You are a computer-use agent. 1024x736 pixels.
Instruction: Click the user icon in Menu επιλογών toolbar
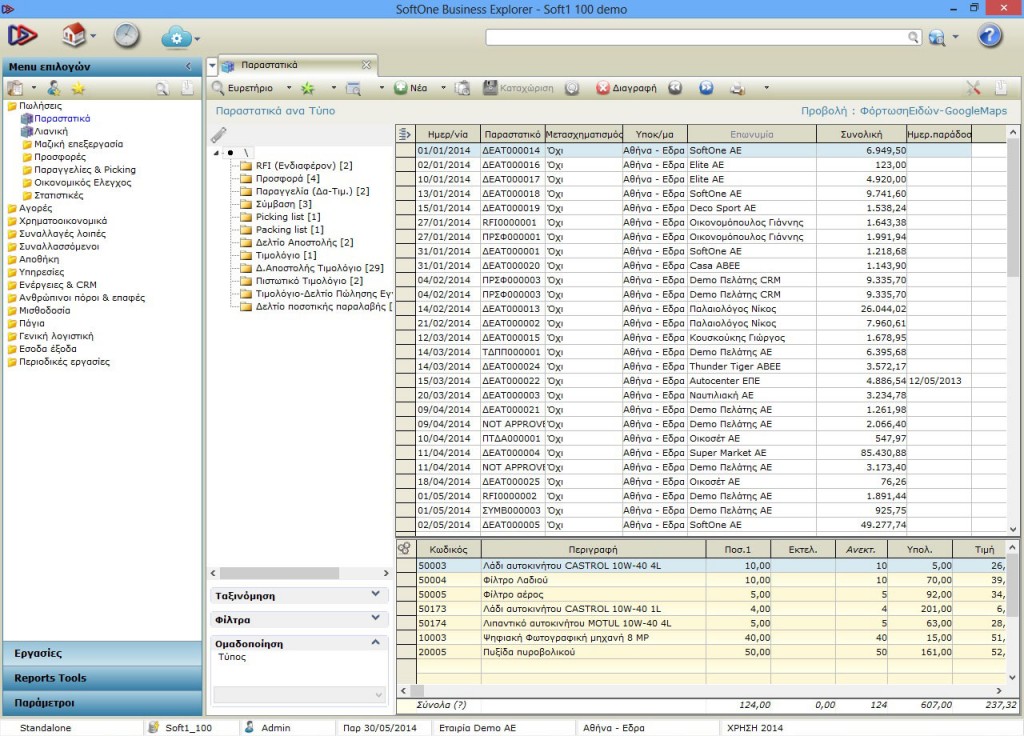point(54,88)
